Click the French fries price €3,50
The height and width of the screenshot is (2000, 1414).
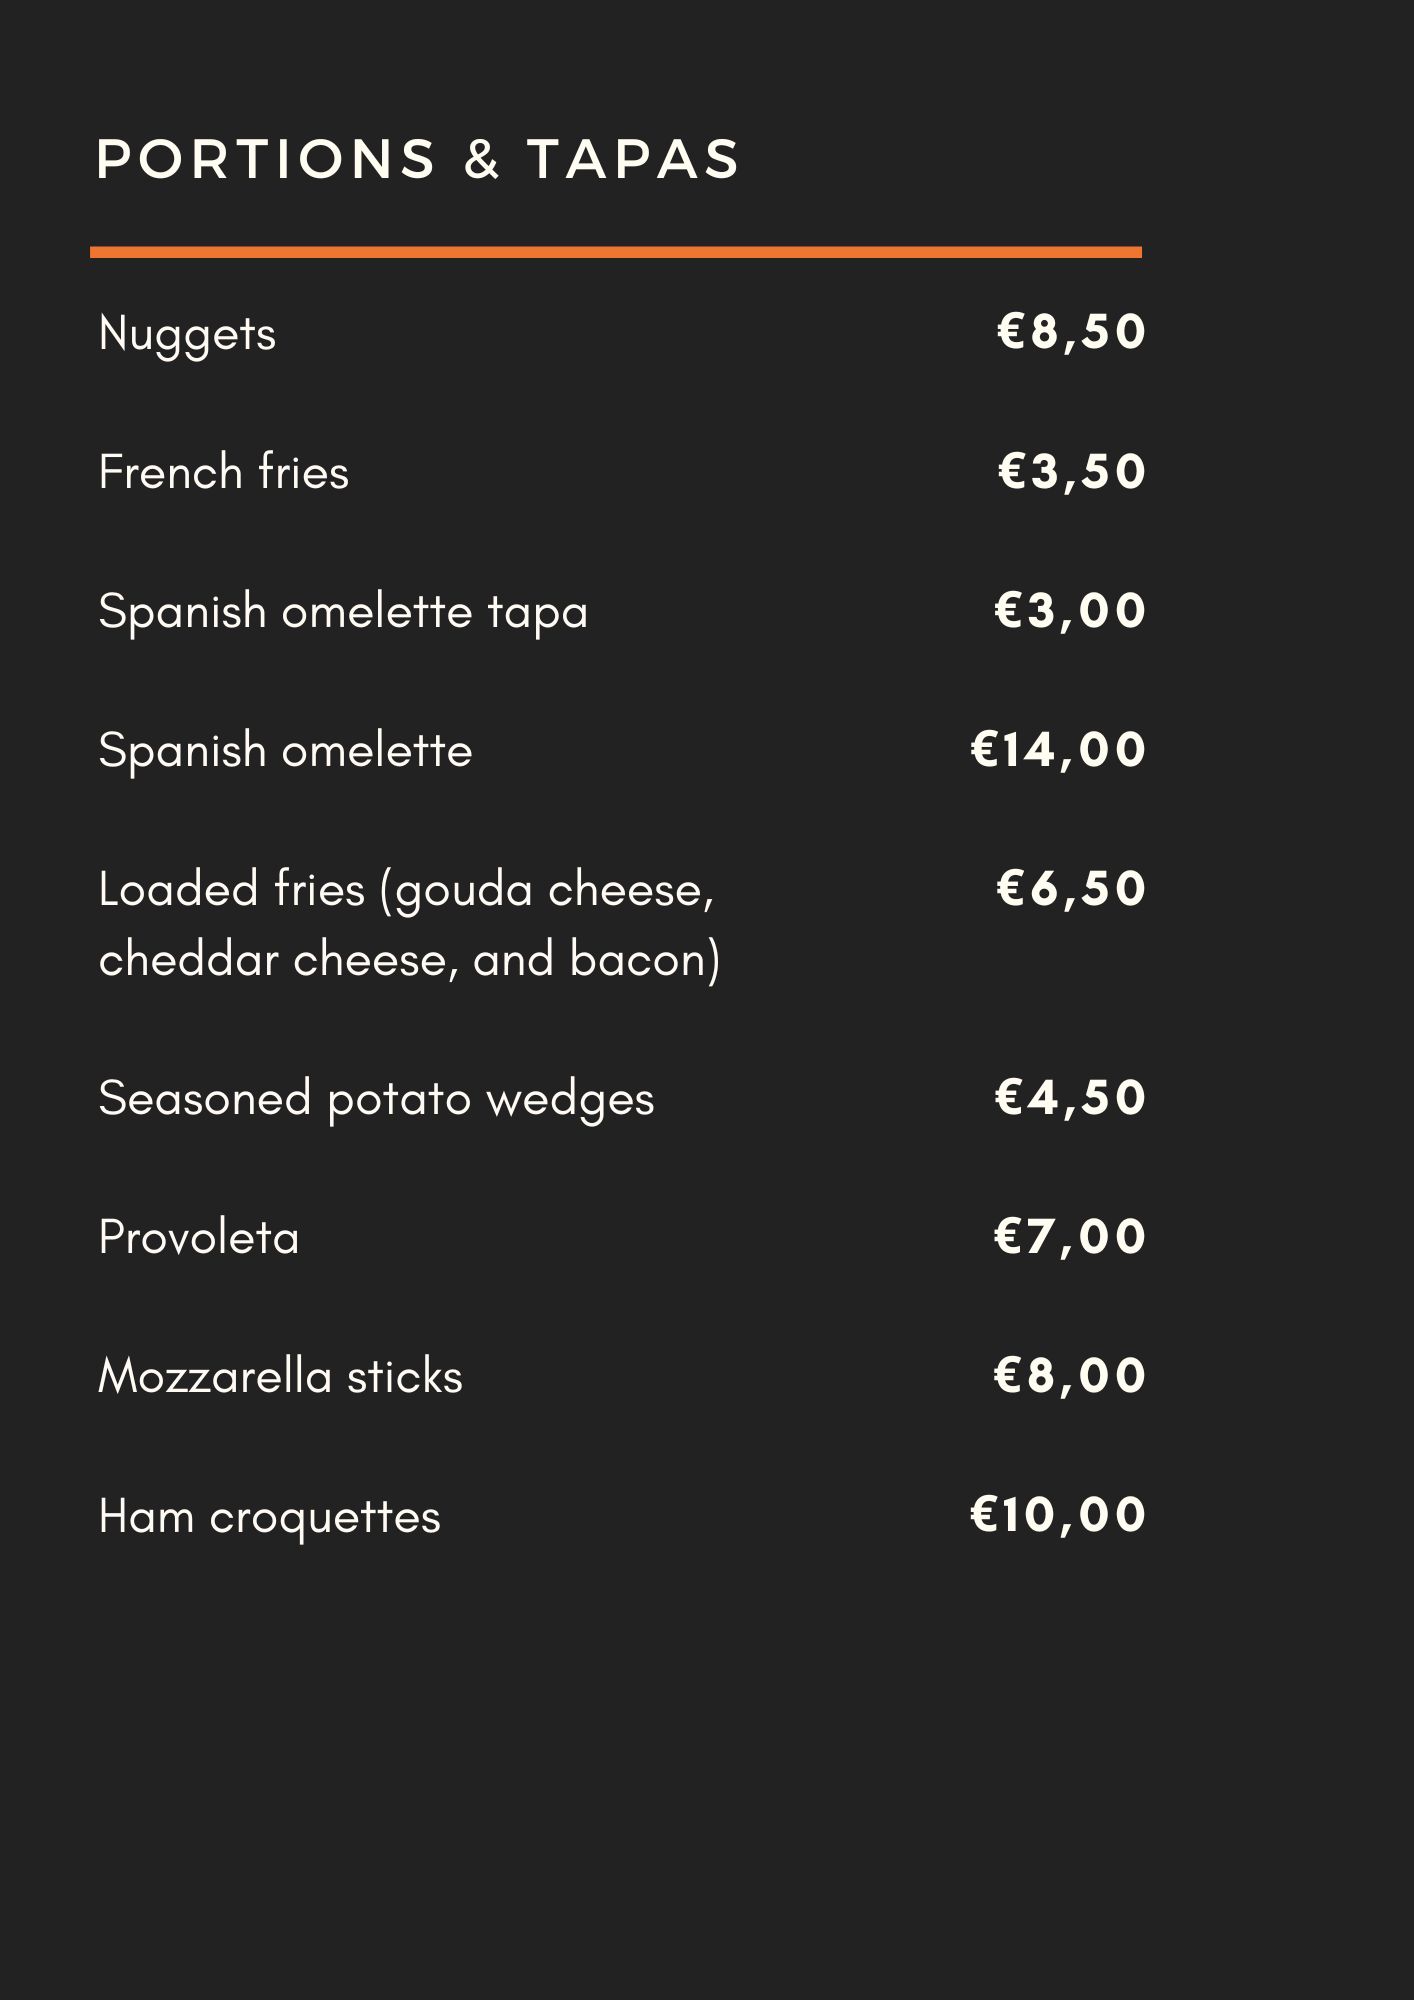(x=1071, y=471)
